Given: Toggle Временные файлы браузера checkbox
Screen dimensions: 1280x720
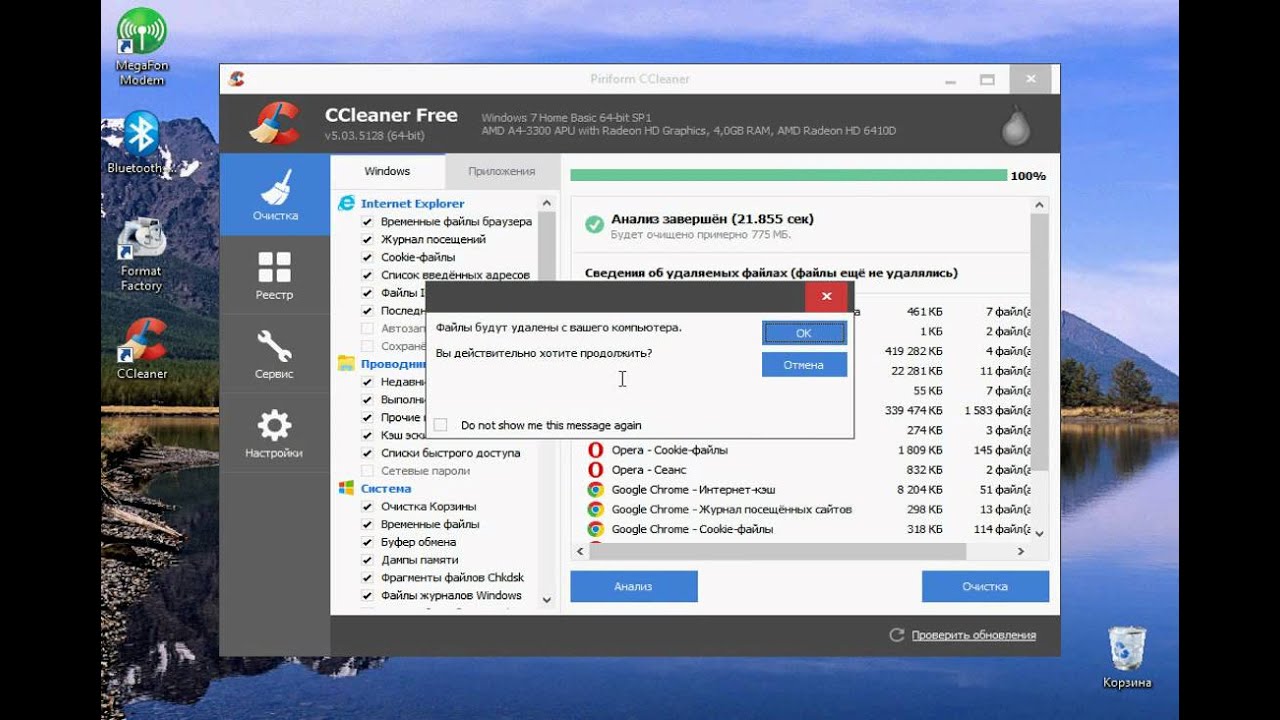Looking at the screenshot, I should [x=367, y=222].
